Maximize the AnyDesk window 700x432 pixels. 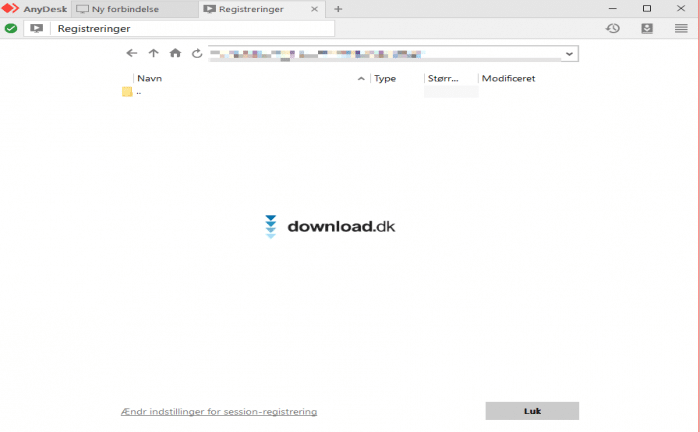[x=647, y=8]
